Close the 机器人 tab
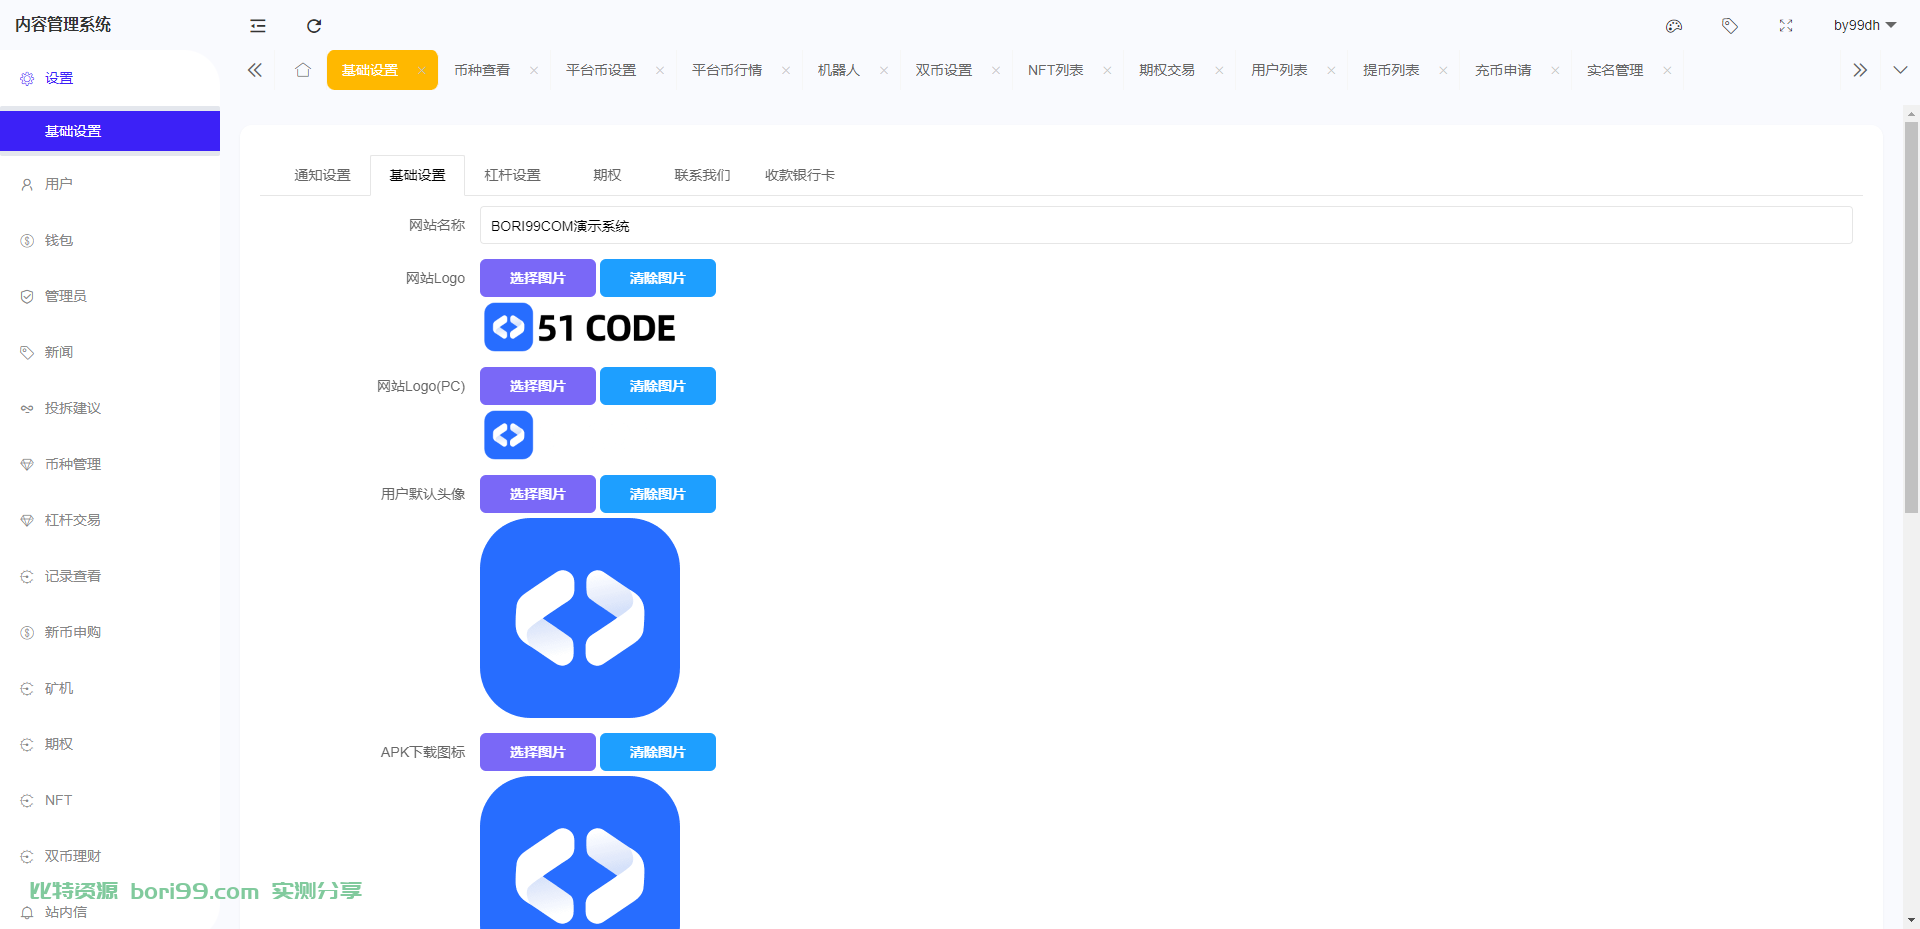 [884, 70]
